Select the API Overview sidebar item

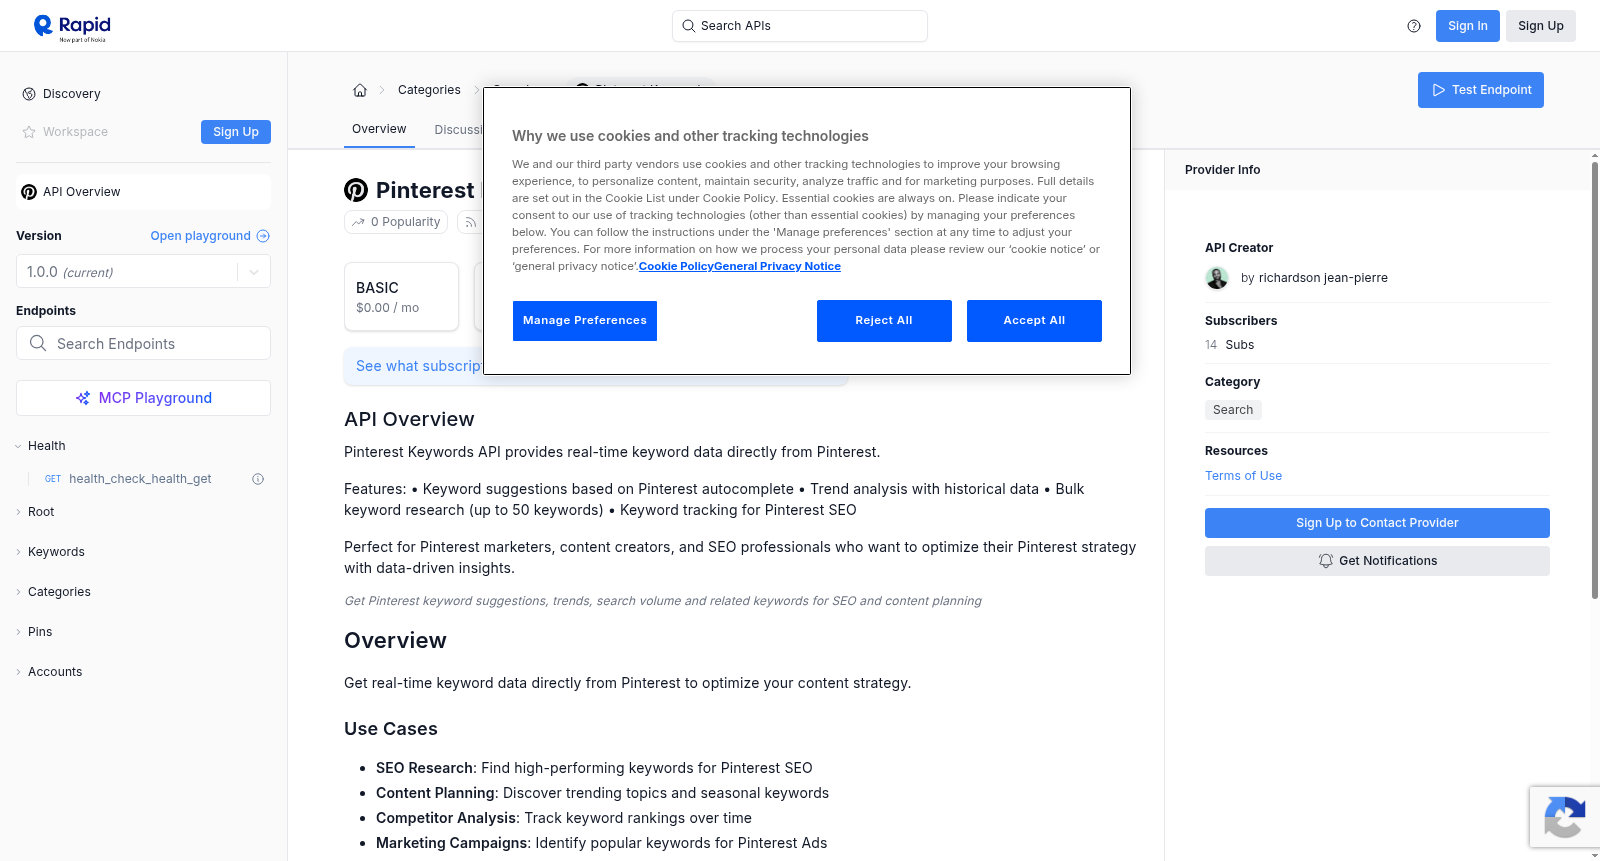(x=143, y=192)
